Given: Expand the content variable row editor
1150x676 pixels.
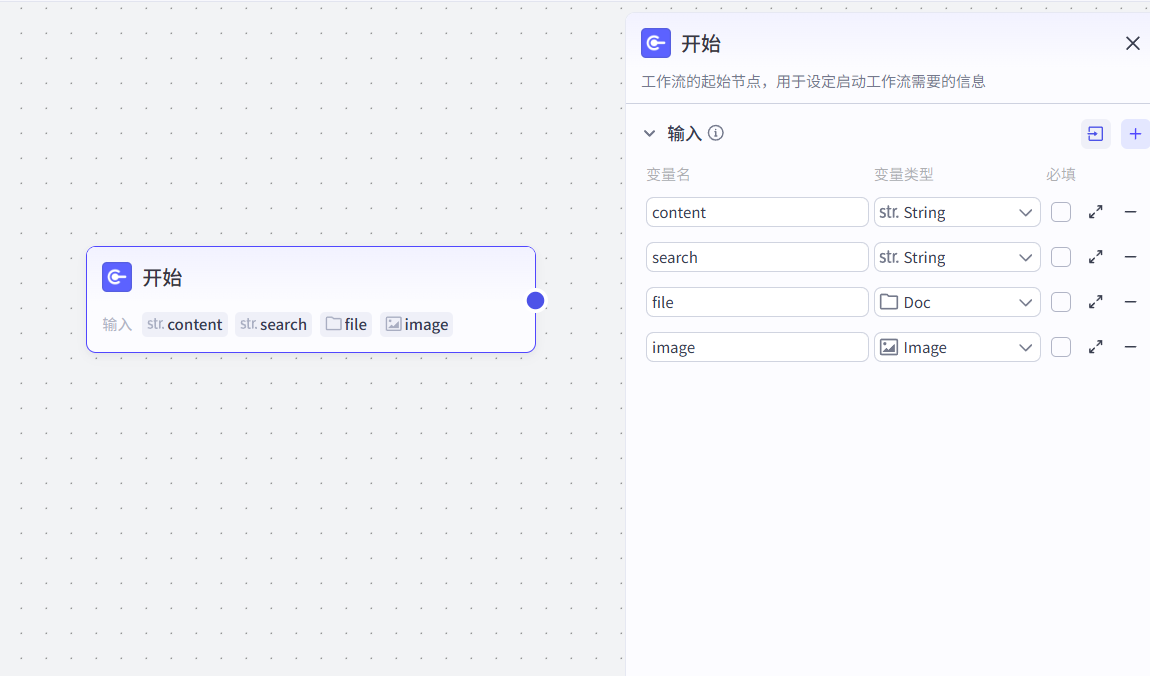Looking at the screenshot, I should (1096, 213).
